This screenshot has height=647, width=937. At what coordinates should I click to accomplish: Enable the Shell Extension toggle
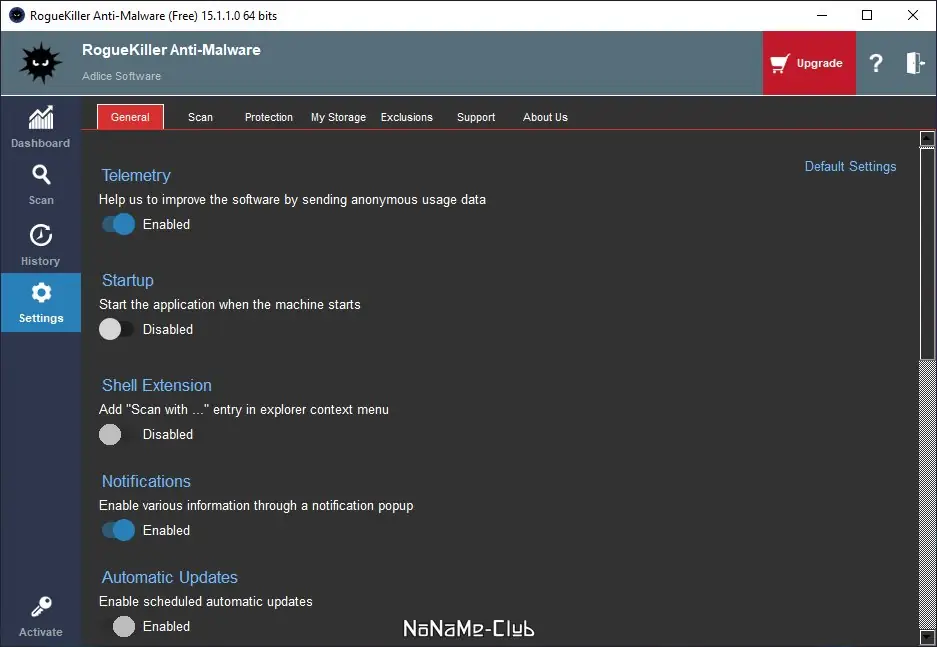point(117,434)
